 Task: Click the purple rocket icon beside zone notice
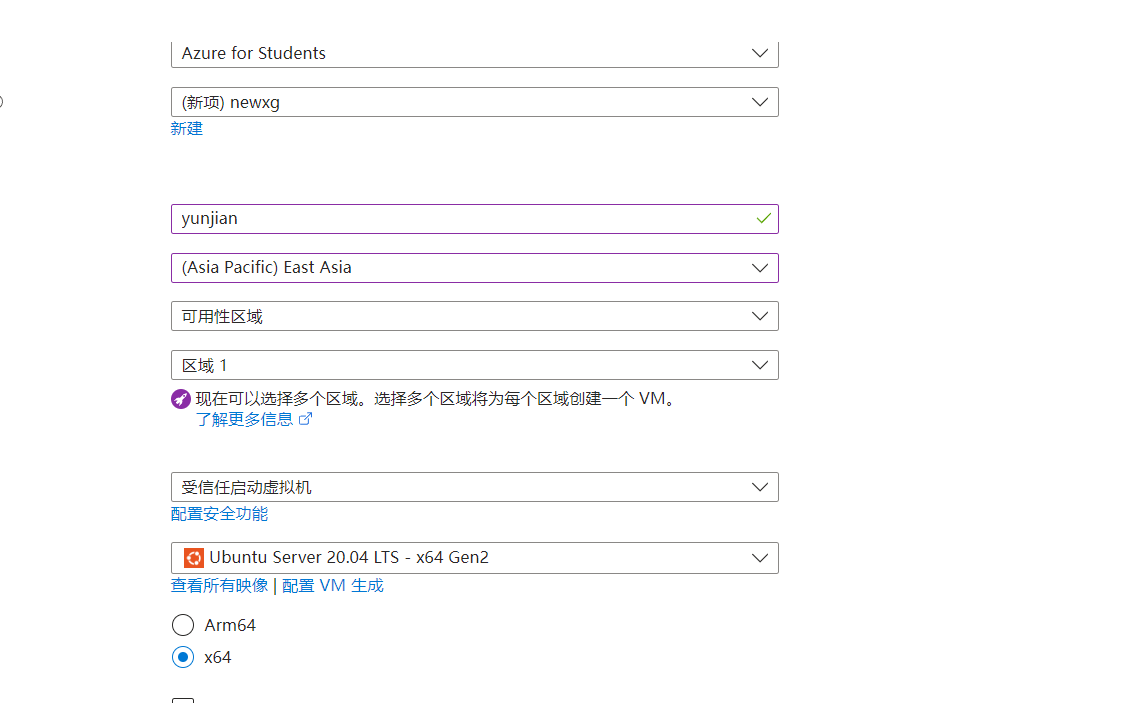point(181,399)
